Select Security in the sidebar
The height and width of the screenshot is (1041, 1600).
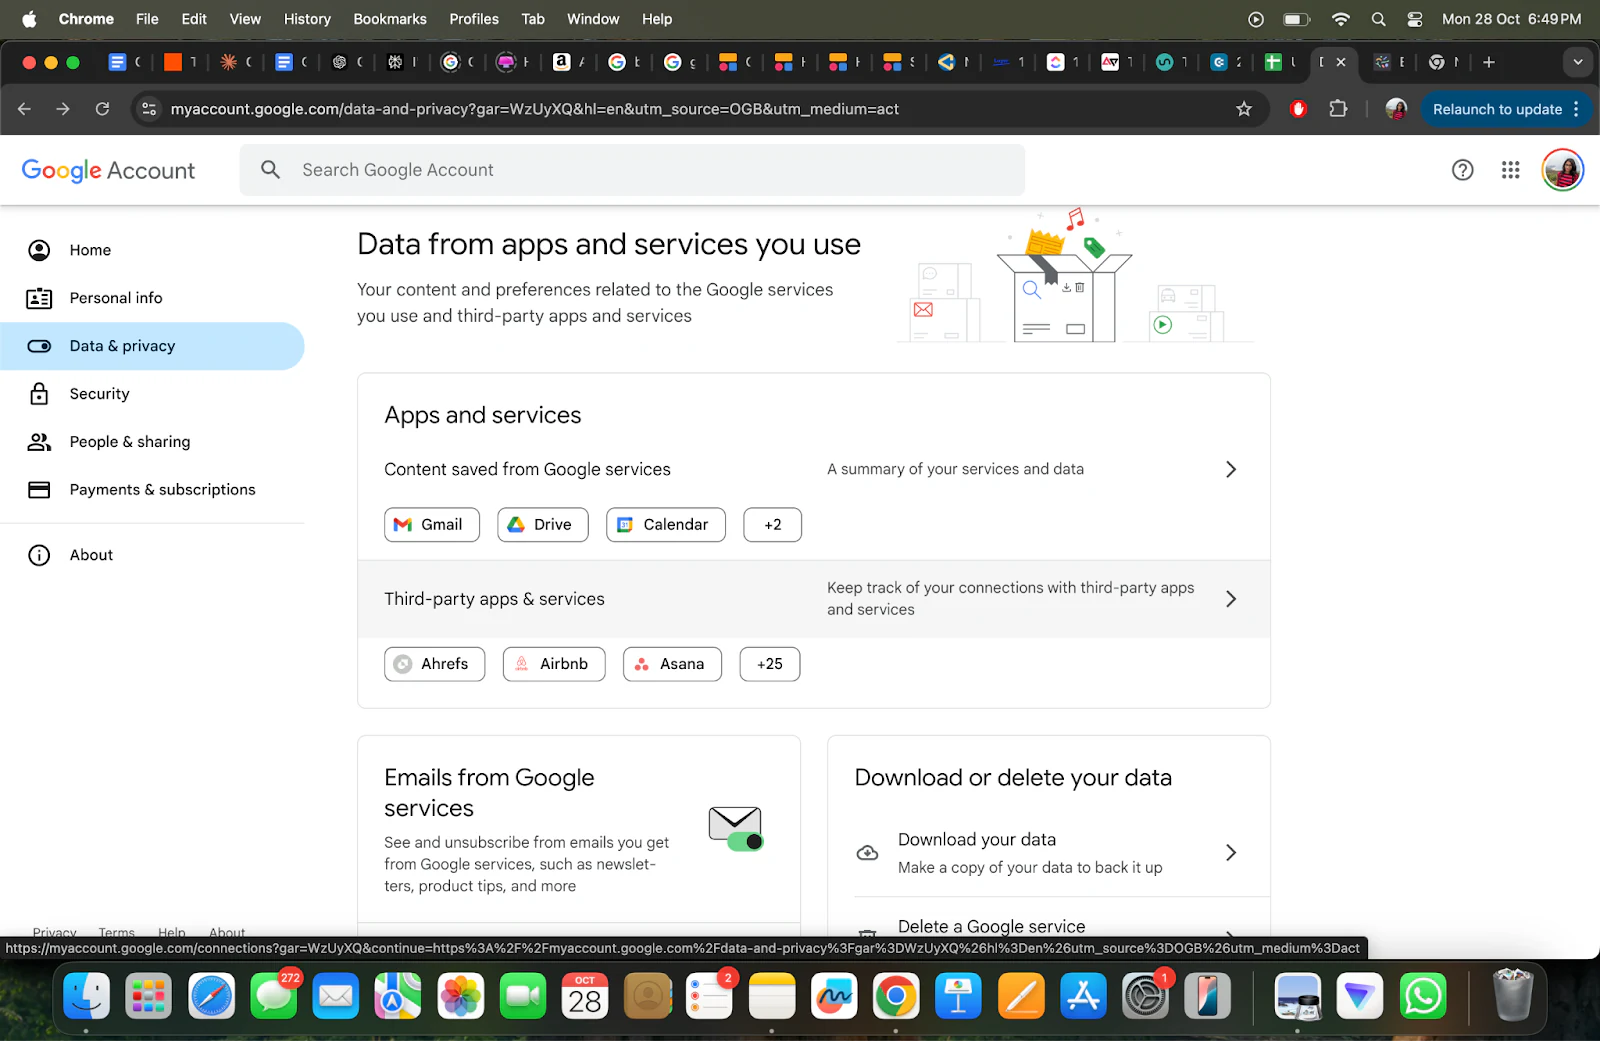152,394
